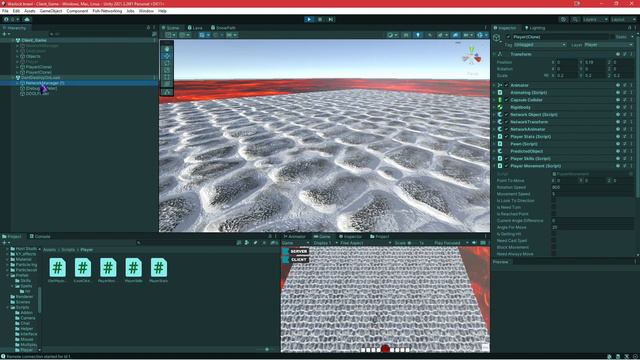Open the Free Aspect dropdown in Game view
The height and width of the screenshot is (360, 640).
tap(365, 243)
